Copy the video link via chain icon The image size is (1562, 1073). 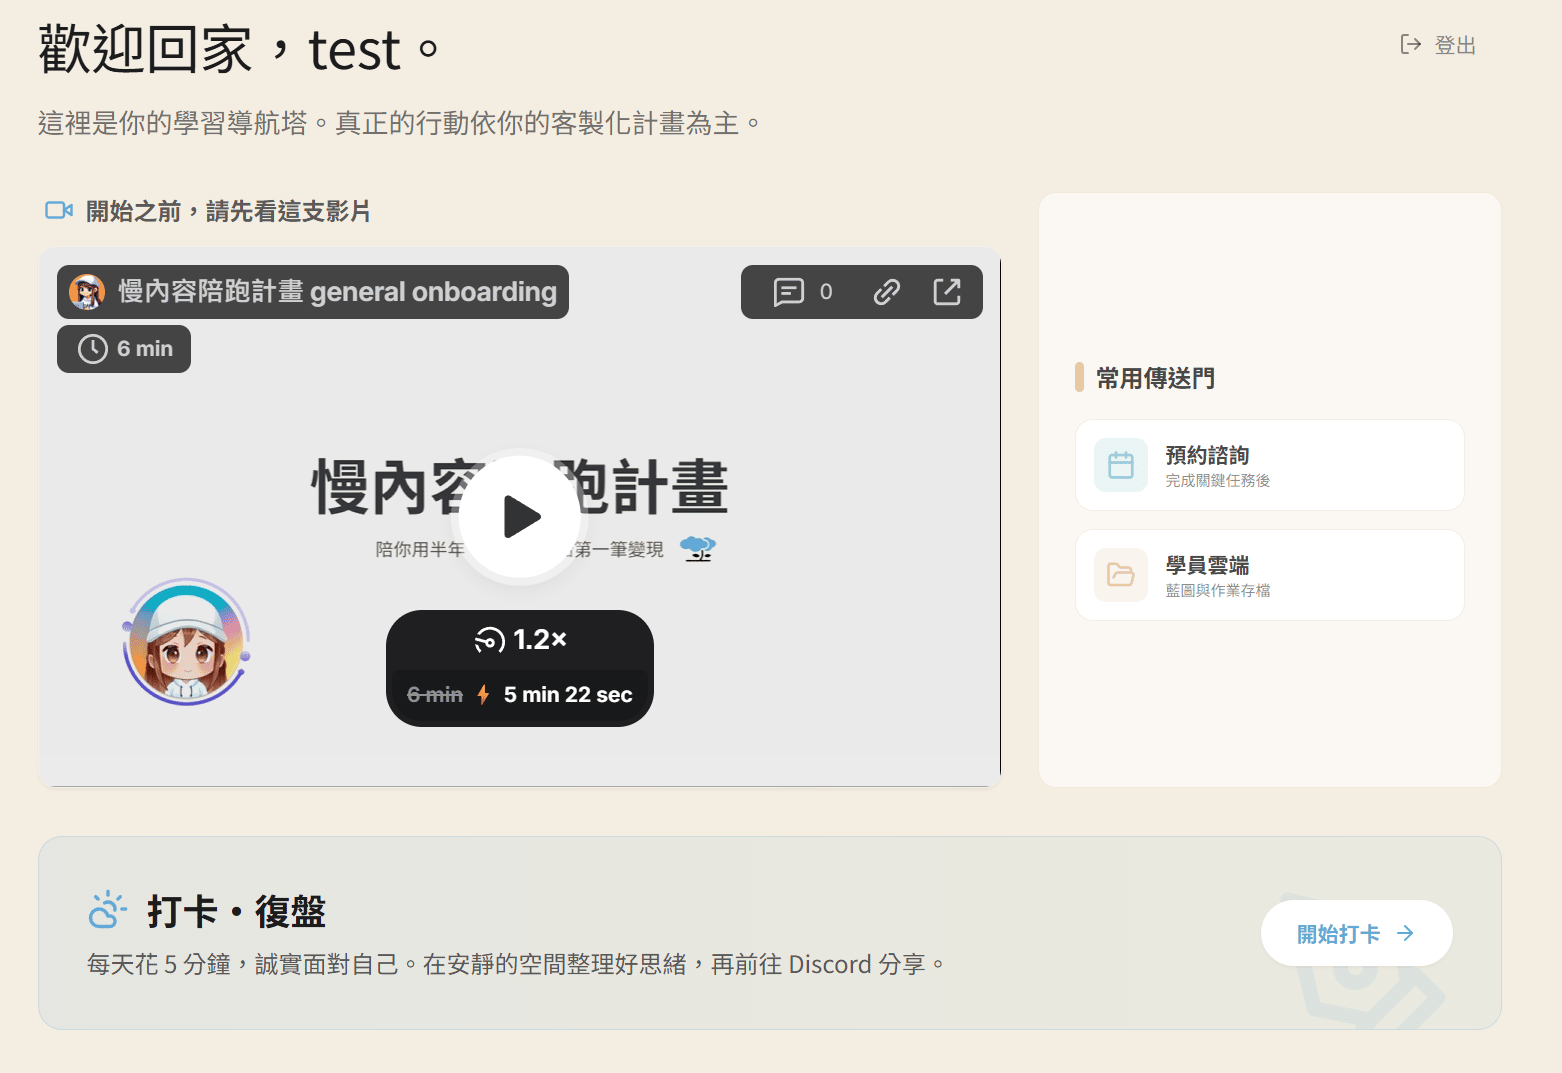coord(887,292)
